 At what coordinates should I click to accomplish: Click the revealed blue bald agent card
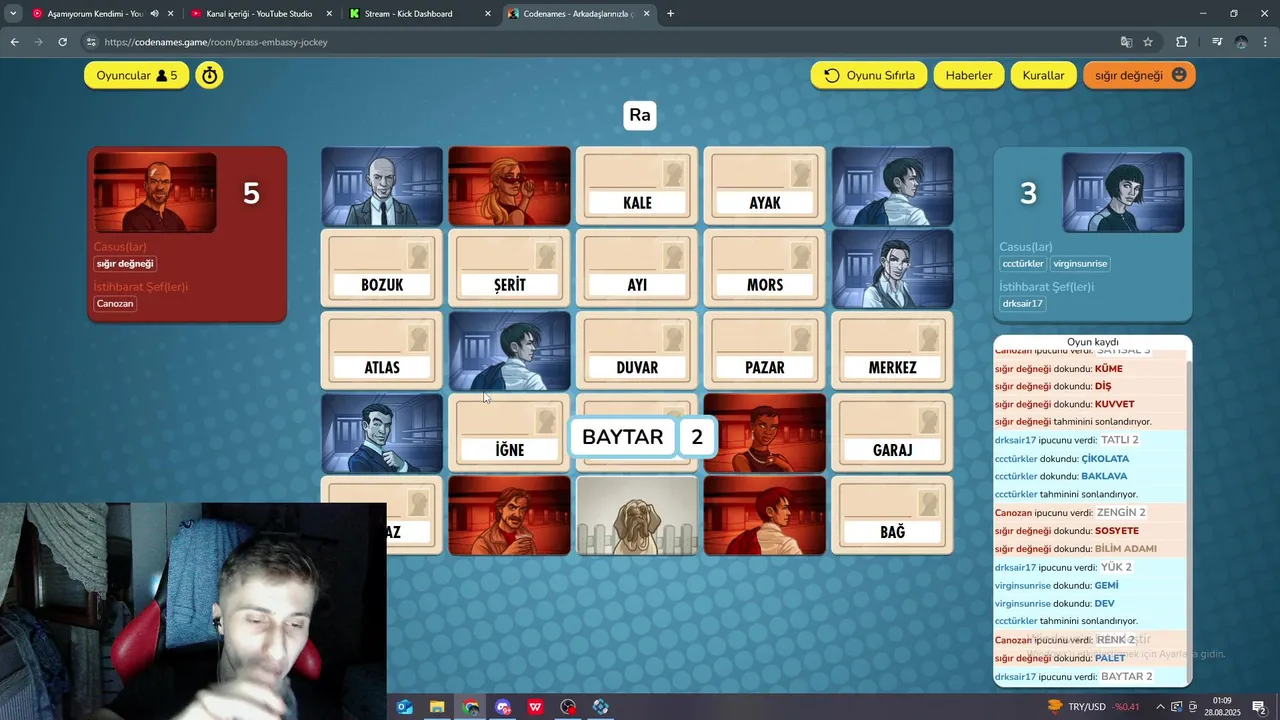[x=382, y=186]
